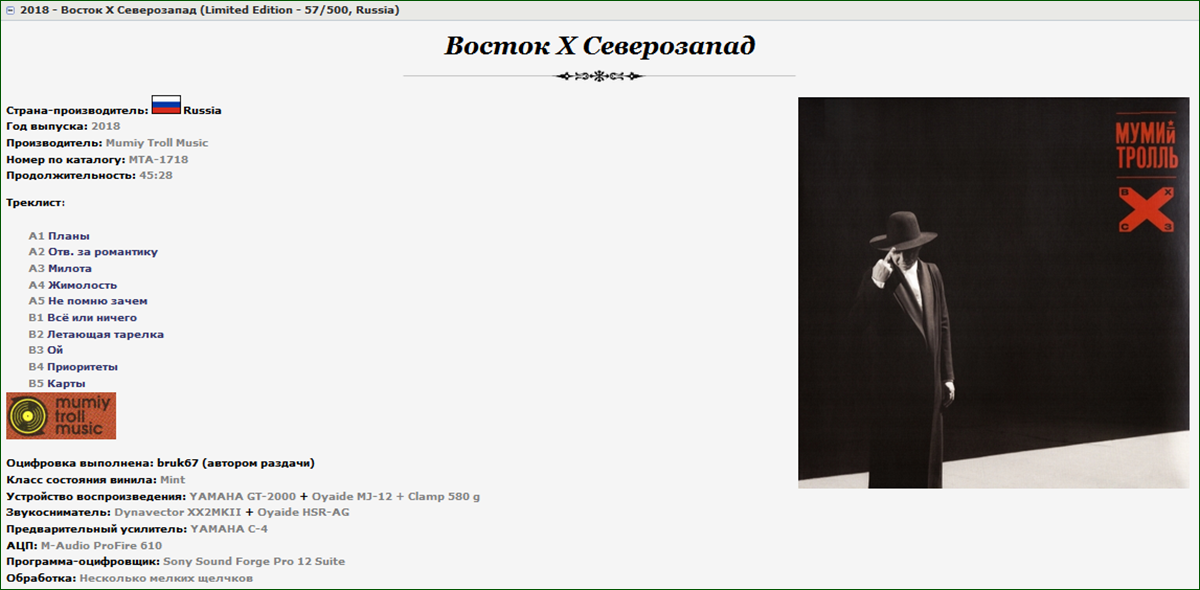Click the processing note Несколько мелких щелчков
The height and width of the screenshot is (590, 1200).
166,579
